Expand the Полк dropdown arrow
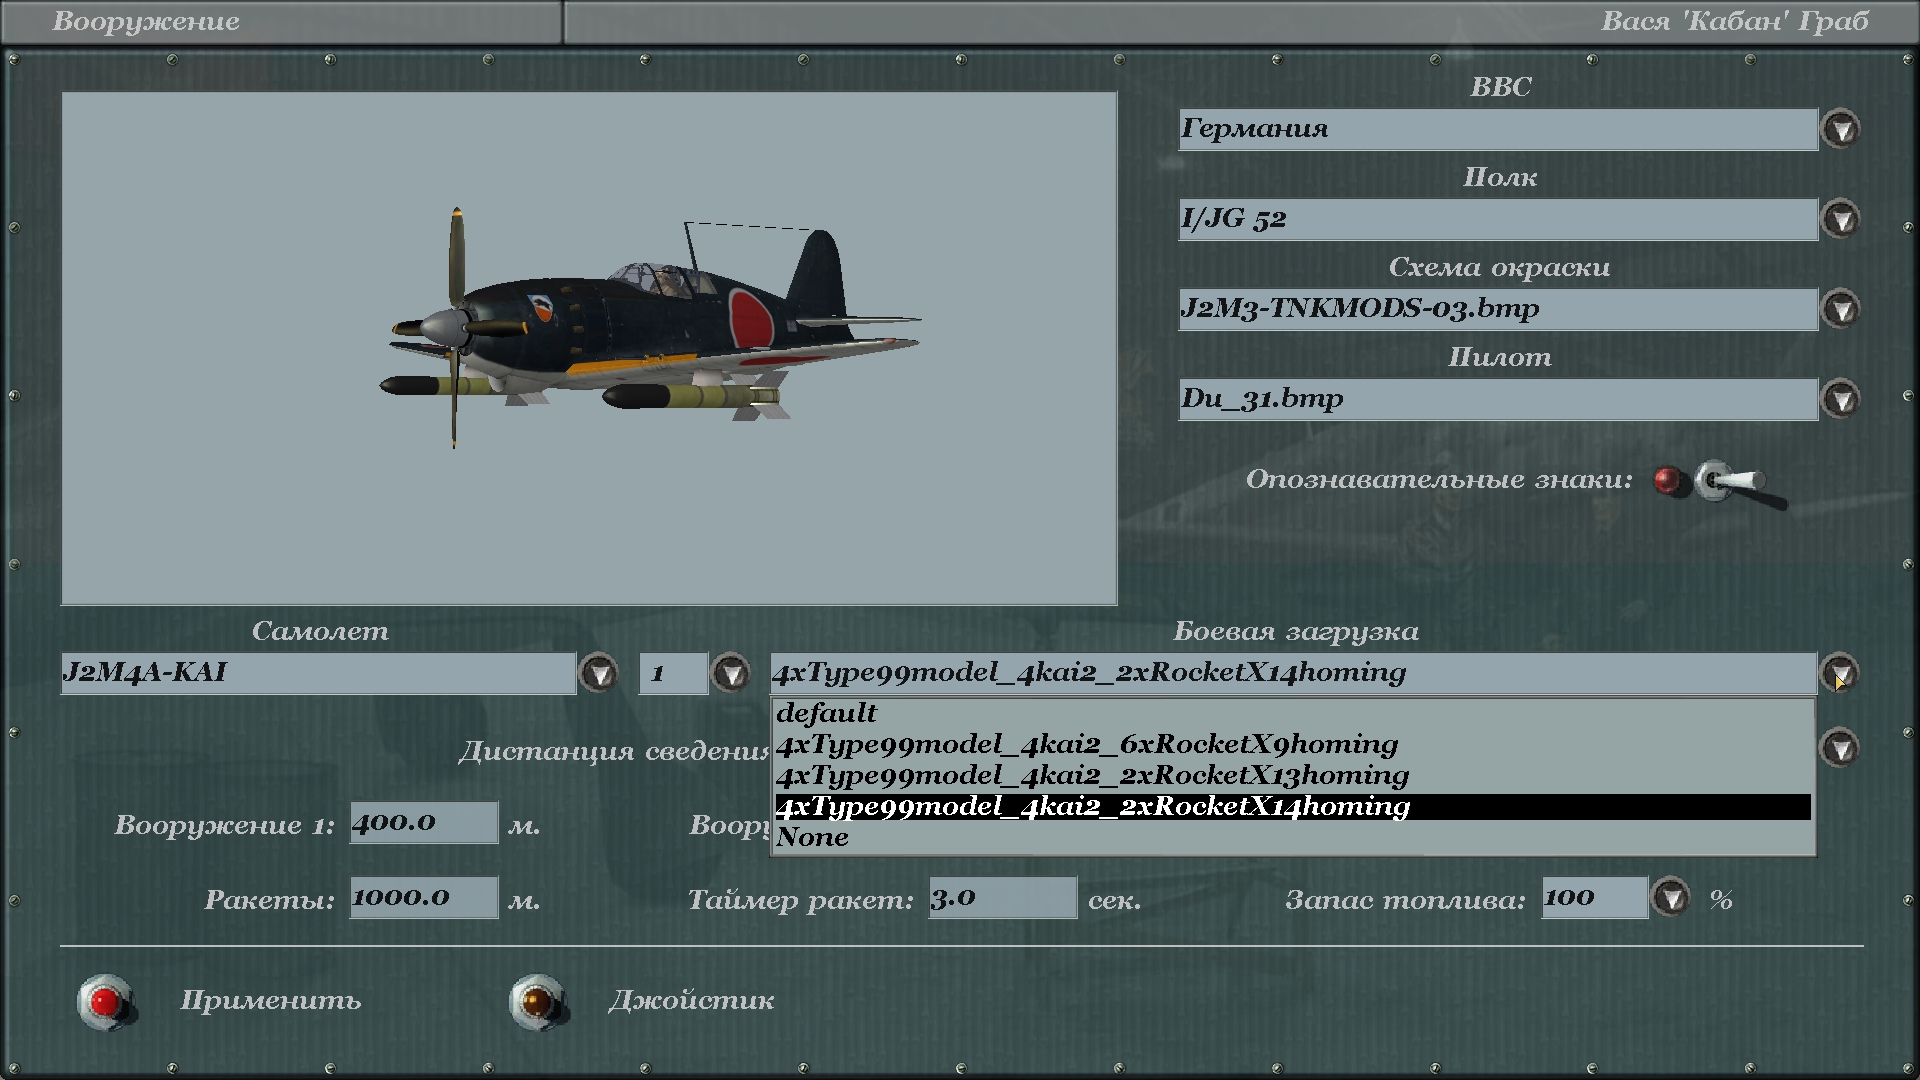This screenshot has width=1920, height=1080. click(x=1840, y=220)
